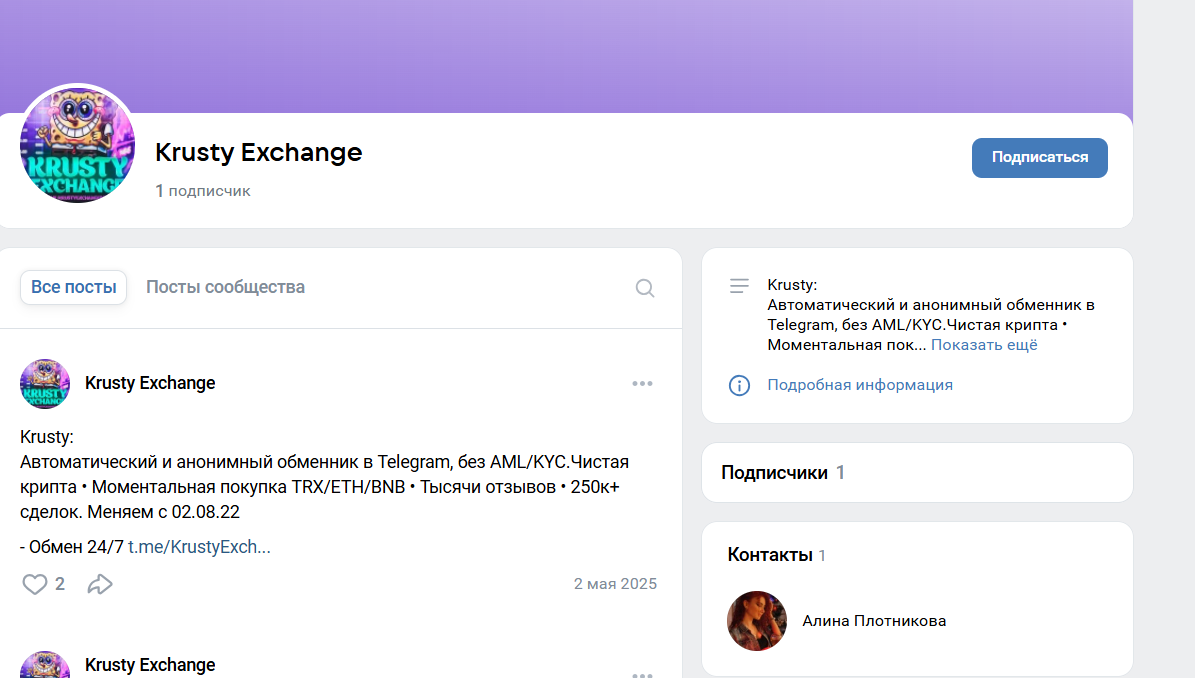Click the info circle icon in sidebar
The height and width of the screenshot is (678, 1195).
pyautogui.click(x=739, y=385)
